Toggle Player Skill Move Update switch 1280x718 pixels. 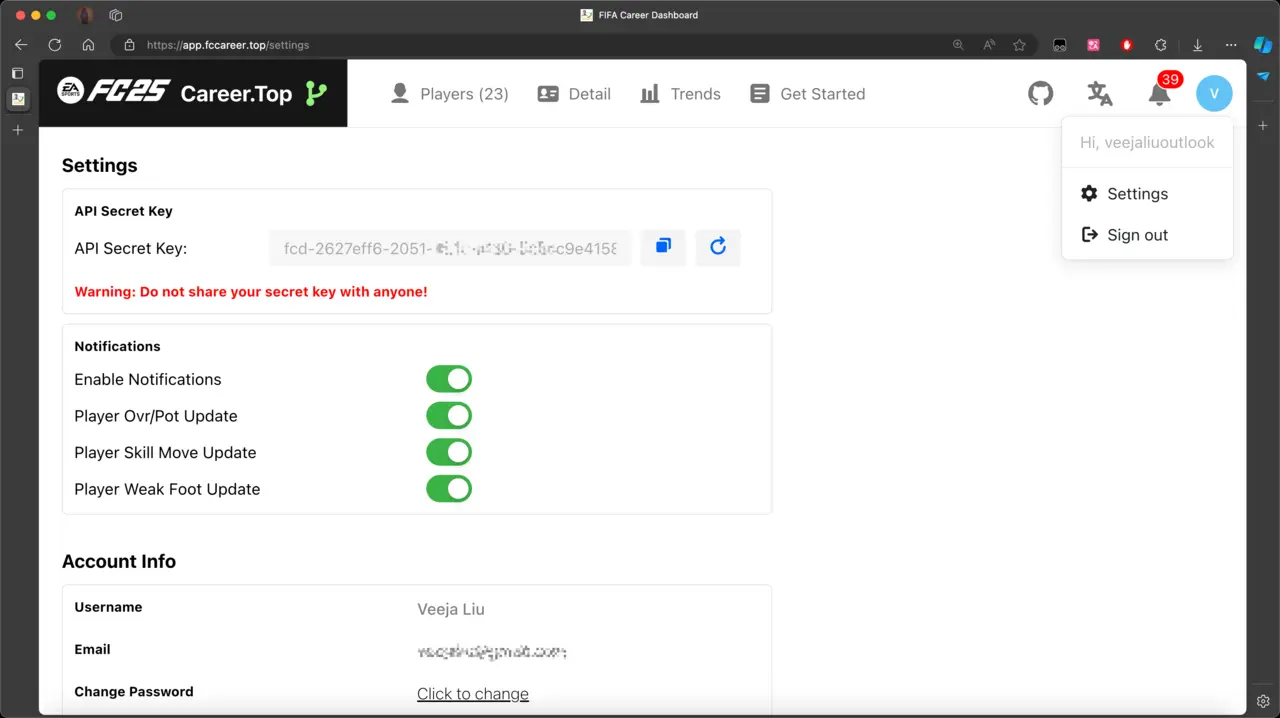(x=449, y=452)
